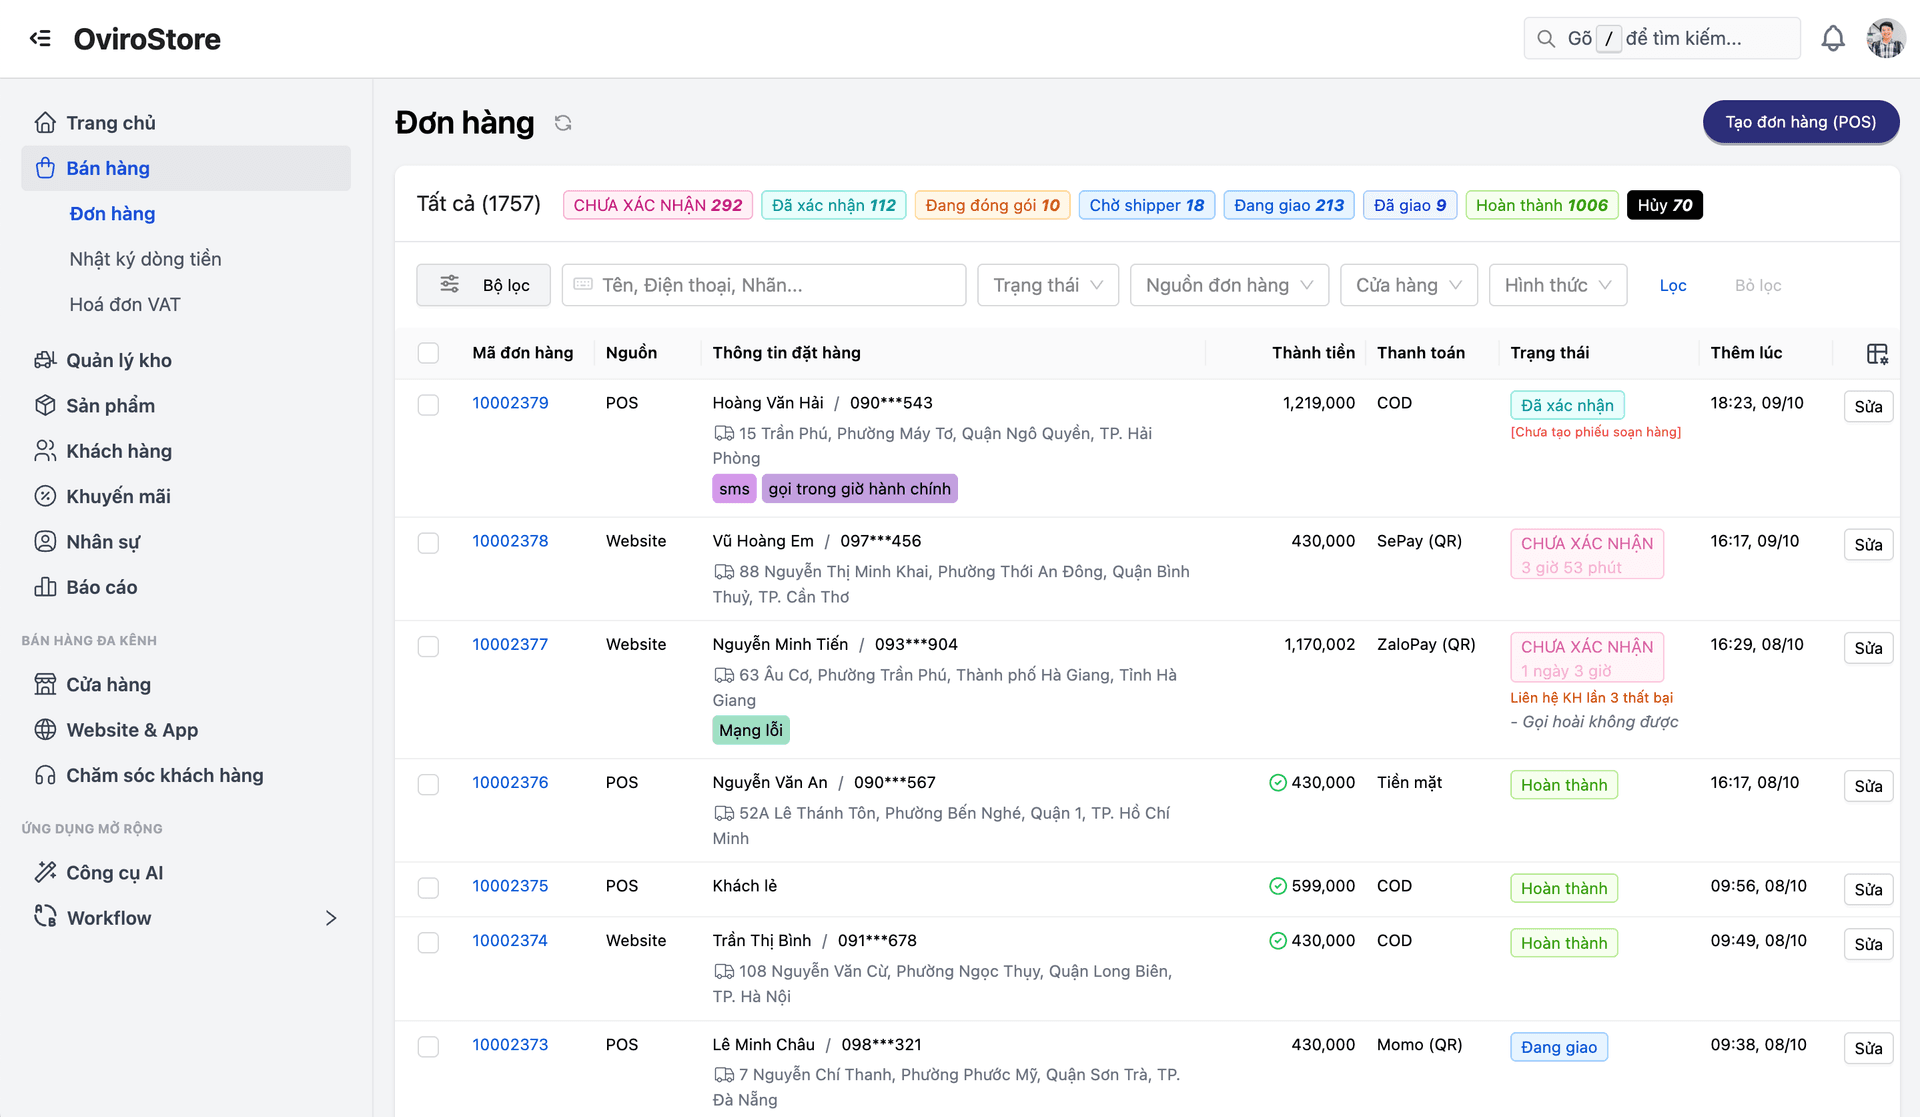Collapse sidebar with the back-arrow menu icon
Viewport: 1920px width, 1117px height.
(x=40, y=38)
